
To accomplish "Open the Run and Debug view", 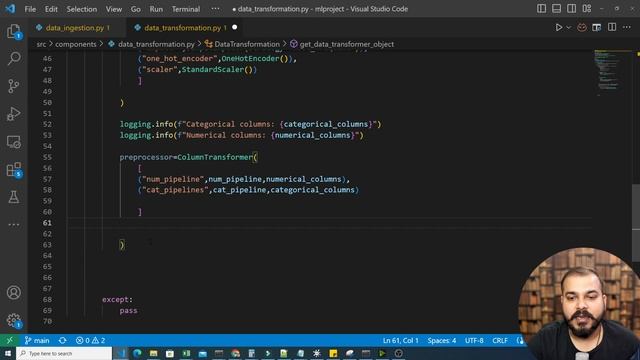I will (x=13, y=114).
